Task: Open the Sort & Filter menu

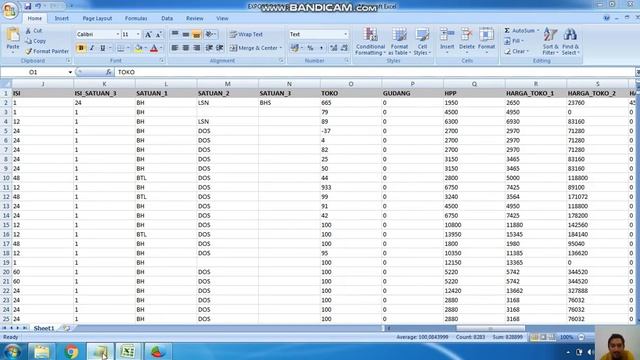Action: (550, 41)
